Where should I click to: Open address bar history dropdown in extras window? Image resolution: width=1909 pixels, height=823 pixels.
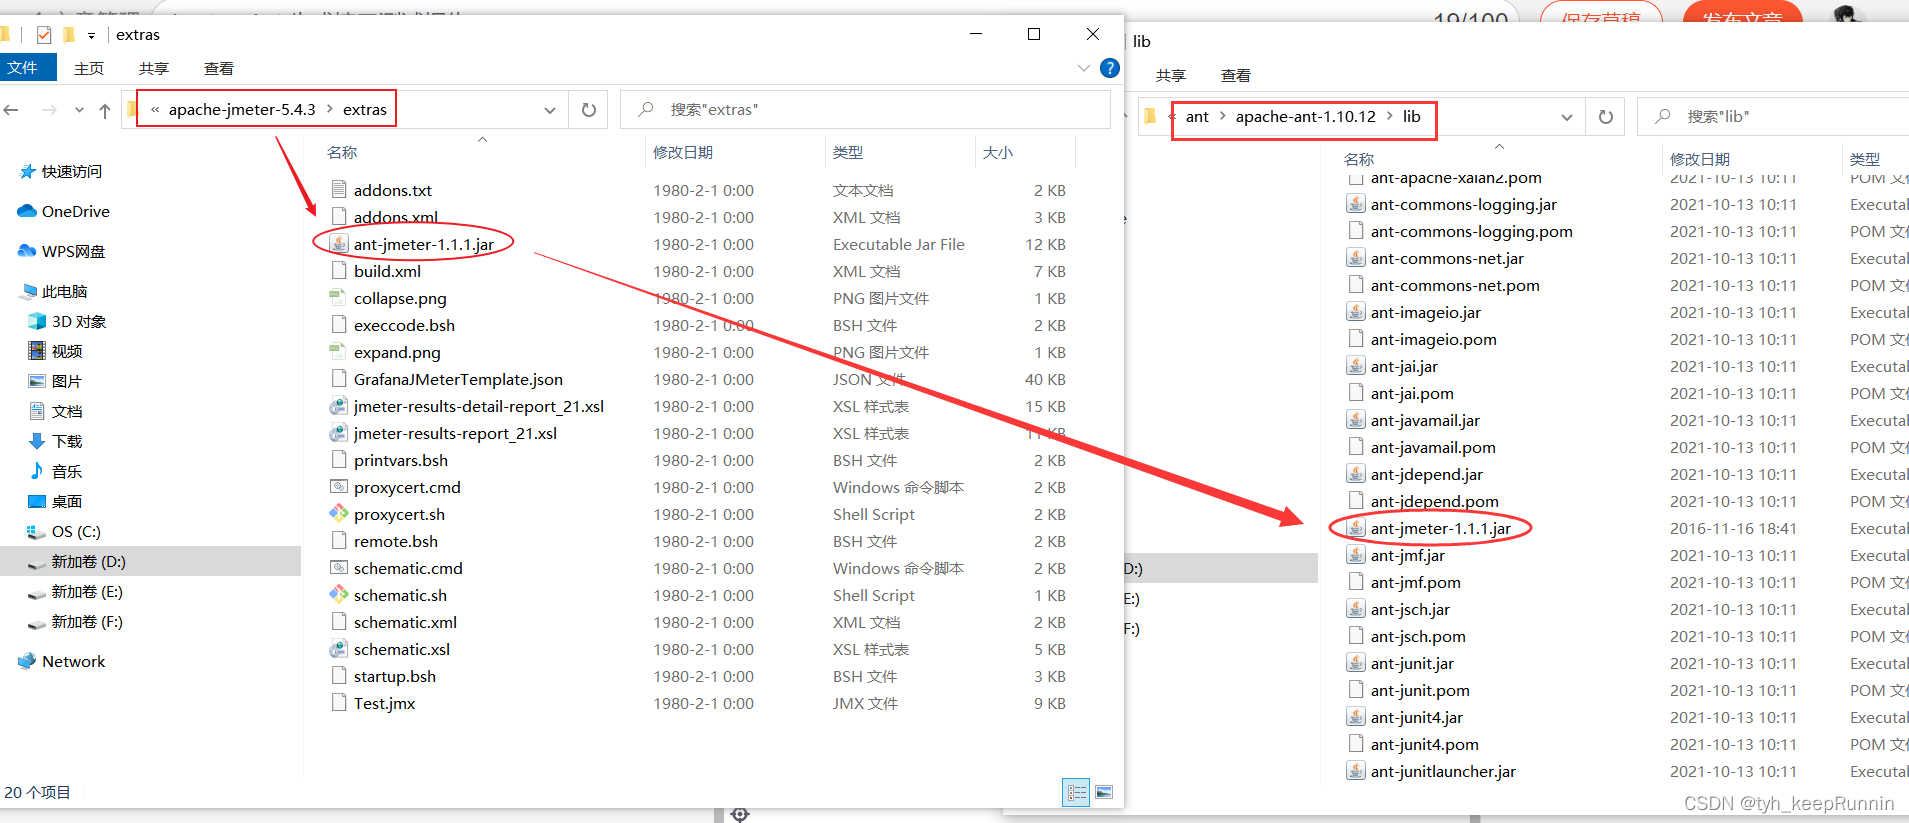pos(550,110)
